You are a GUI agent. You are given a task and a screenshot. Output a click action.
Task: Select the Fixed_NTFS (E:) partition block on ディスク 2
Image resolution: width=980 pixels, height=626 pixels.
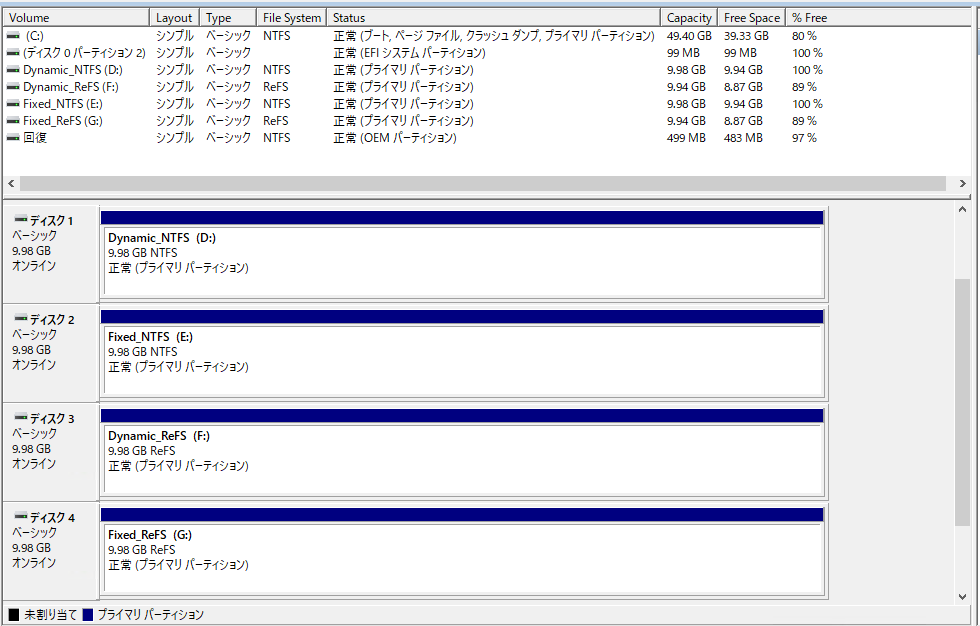462,353
